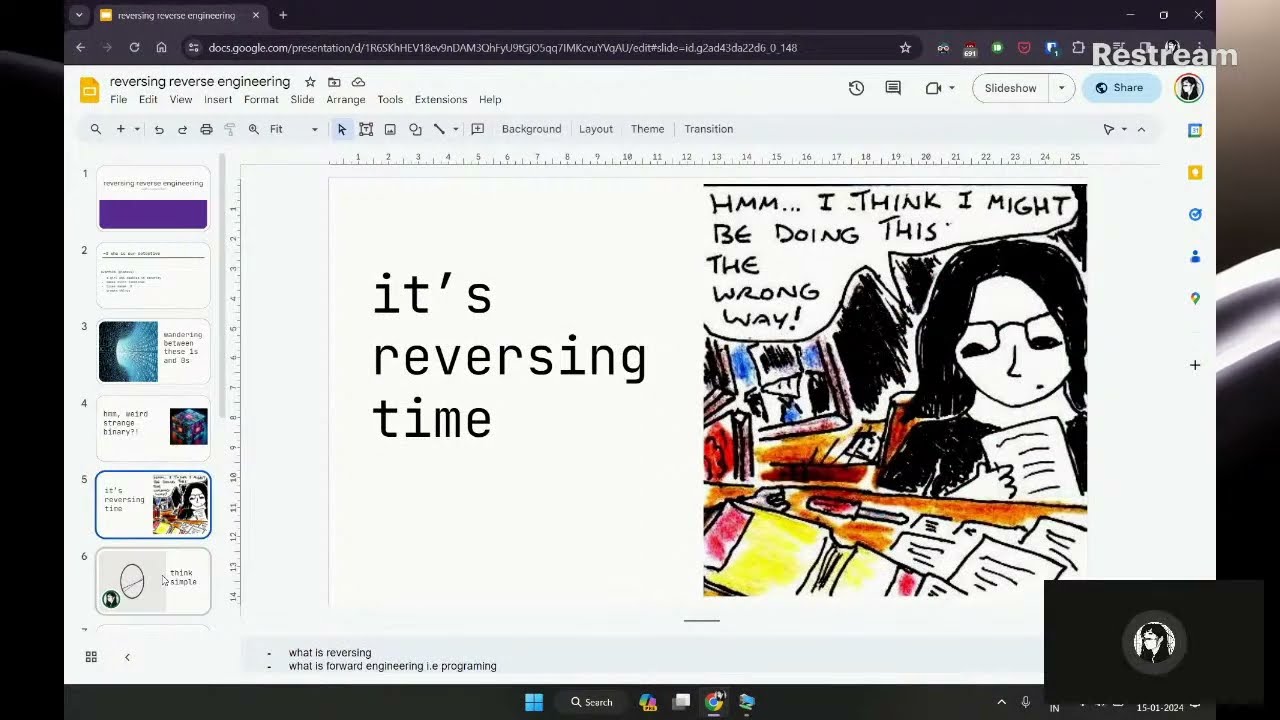
Task: Open comment history icon
Action: coord(893,88)
